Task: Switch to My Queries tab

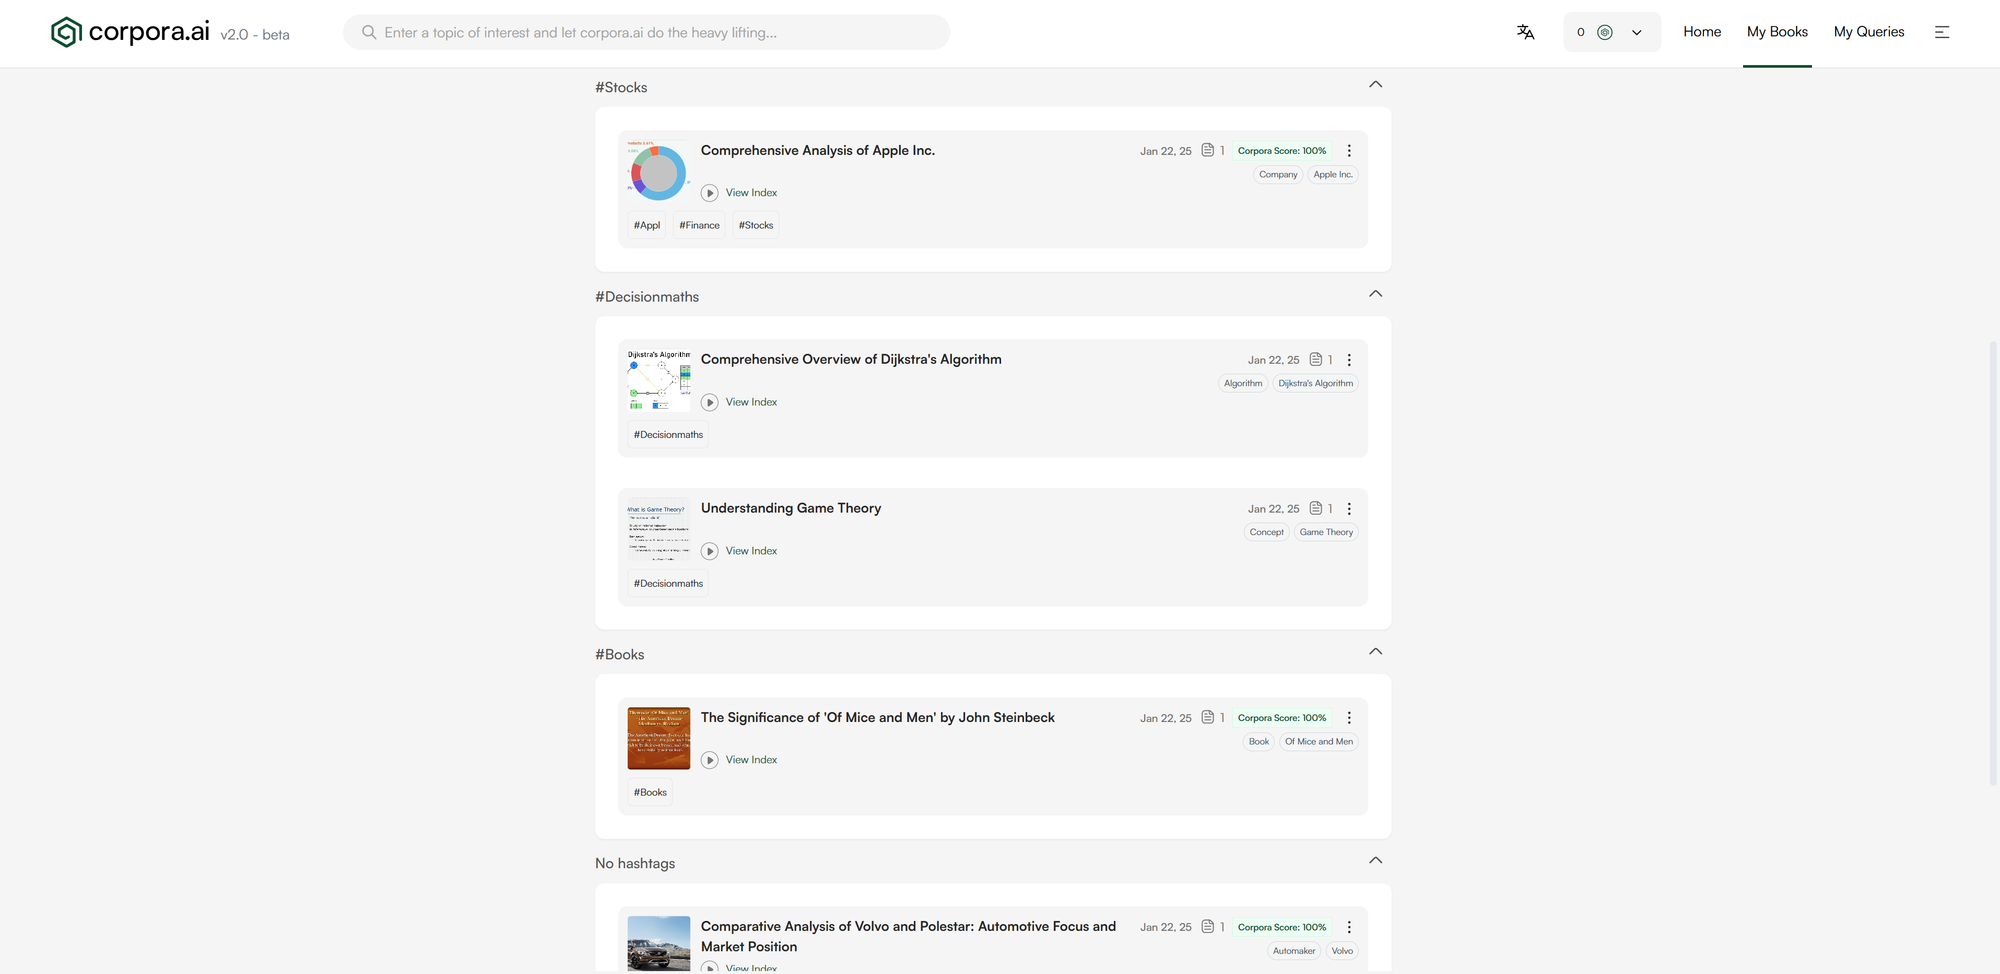Action: [1868, 32]
